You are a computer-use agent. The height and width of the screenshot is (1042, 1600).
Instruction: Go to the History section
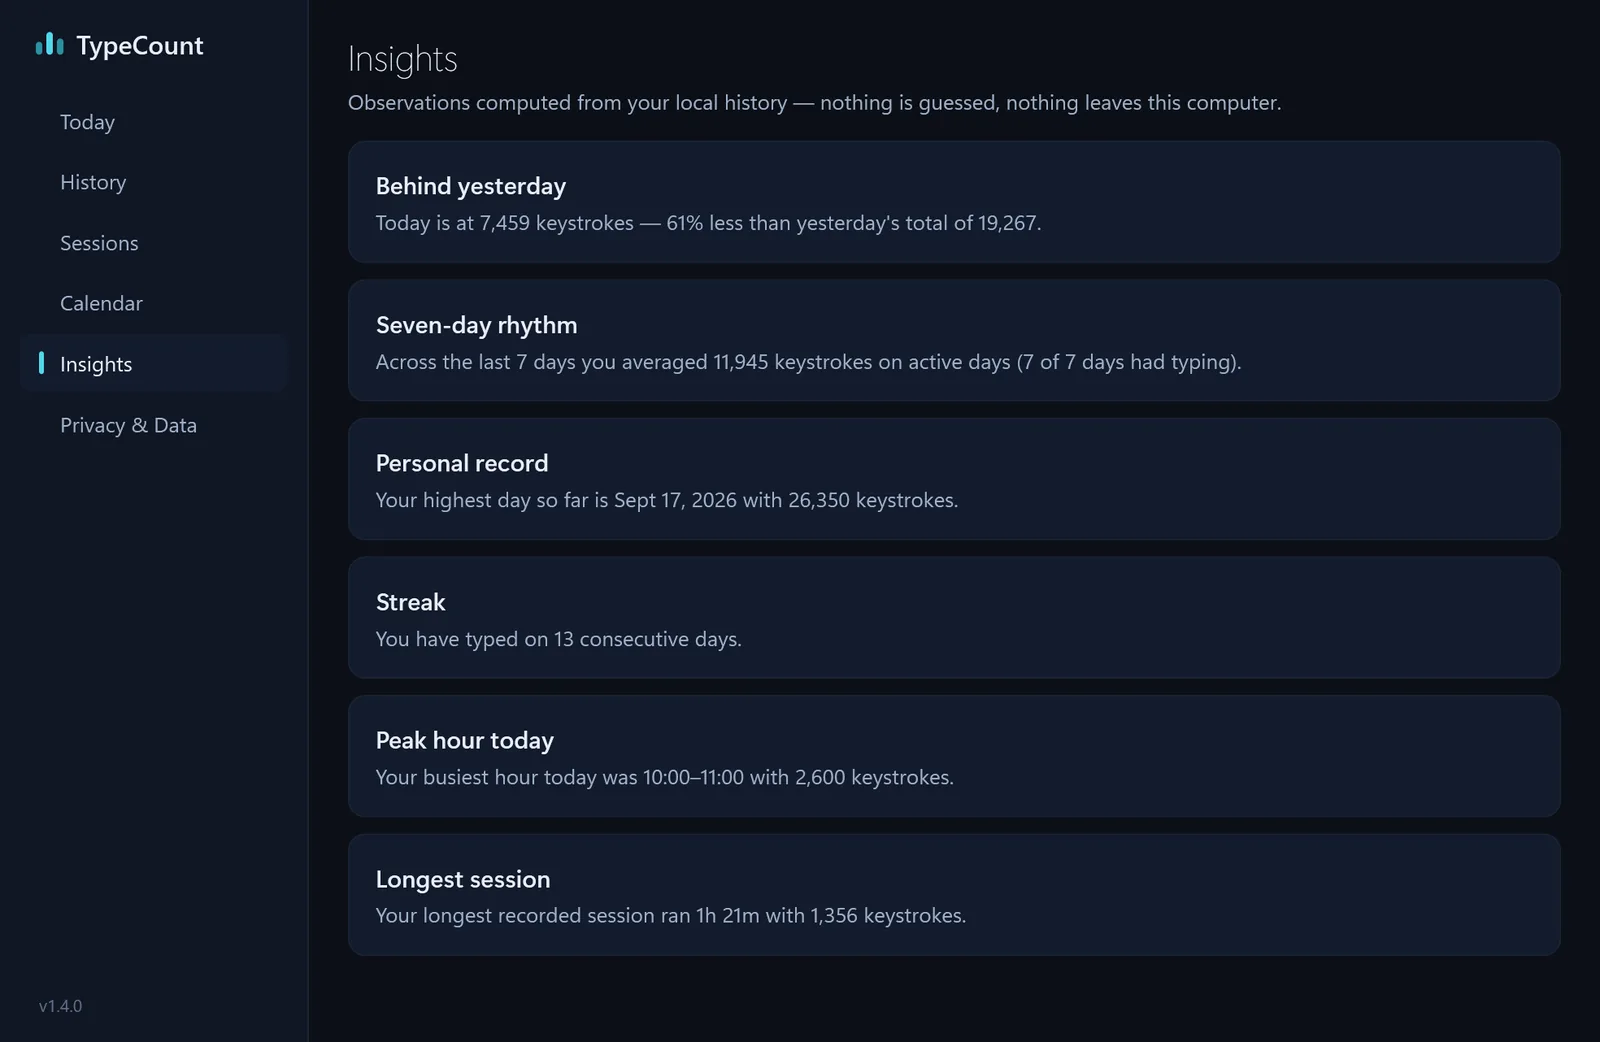154,182
